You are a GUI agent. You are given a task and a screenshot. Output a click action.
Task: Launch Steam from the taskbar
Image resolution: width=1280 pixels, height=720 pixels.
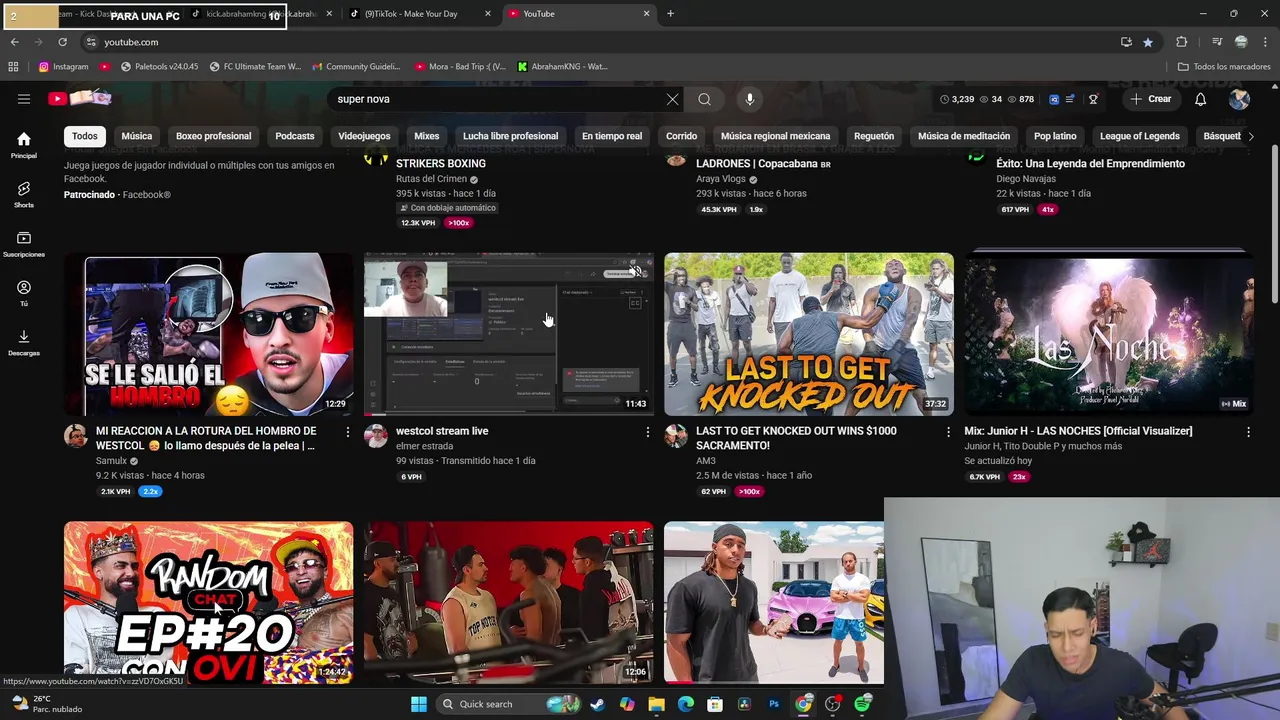597,704
